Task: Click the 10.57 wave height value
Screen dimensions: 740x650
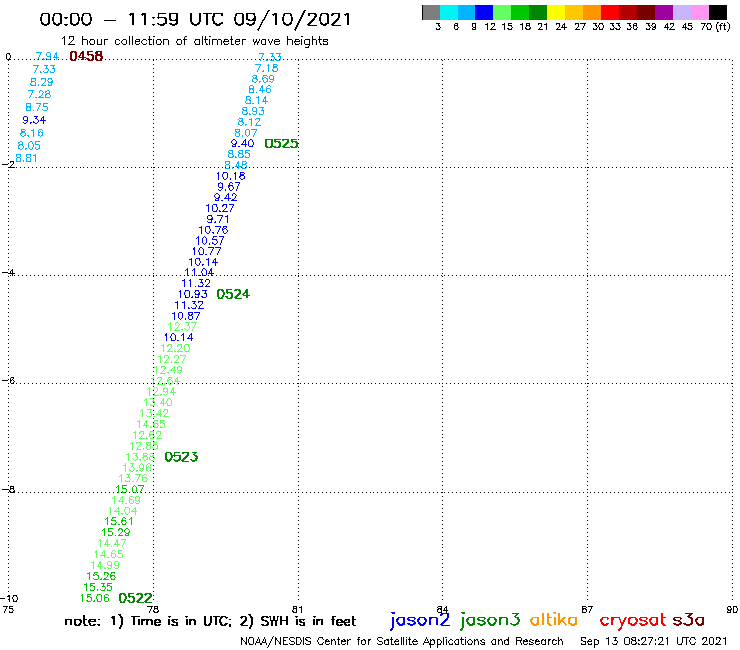Action: coord(210,241)
